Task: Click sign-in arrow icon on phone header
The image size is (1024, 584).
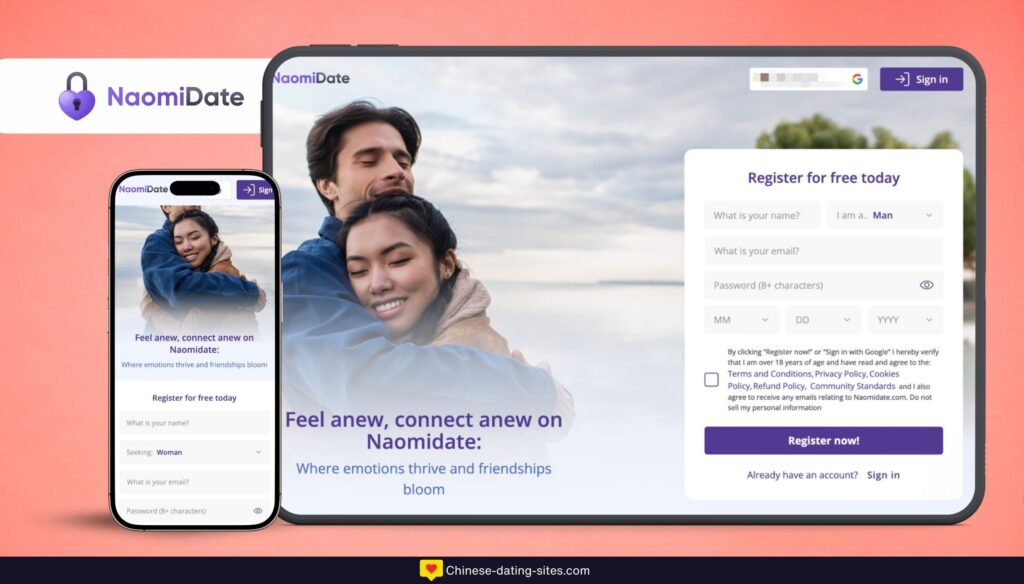Action: point(248,189)
